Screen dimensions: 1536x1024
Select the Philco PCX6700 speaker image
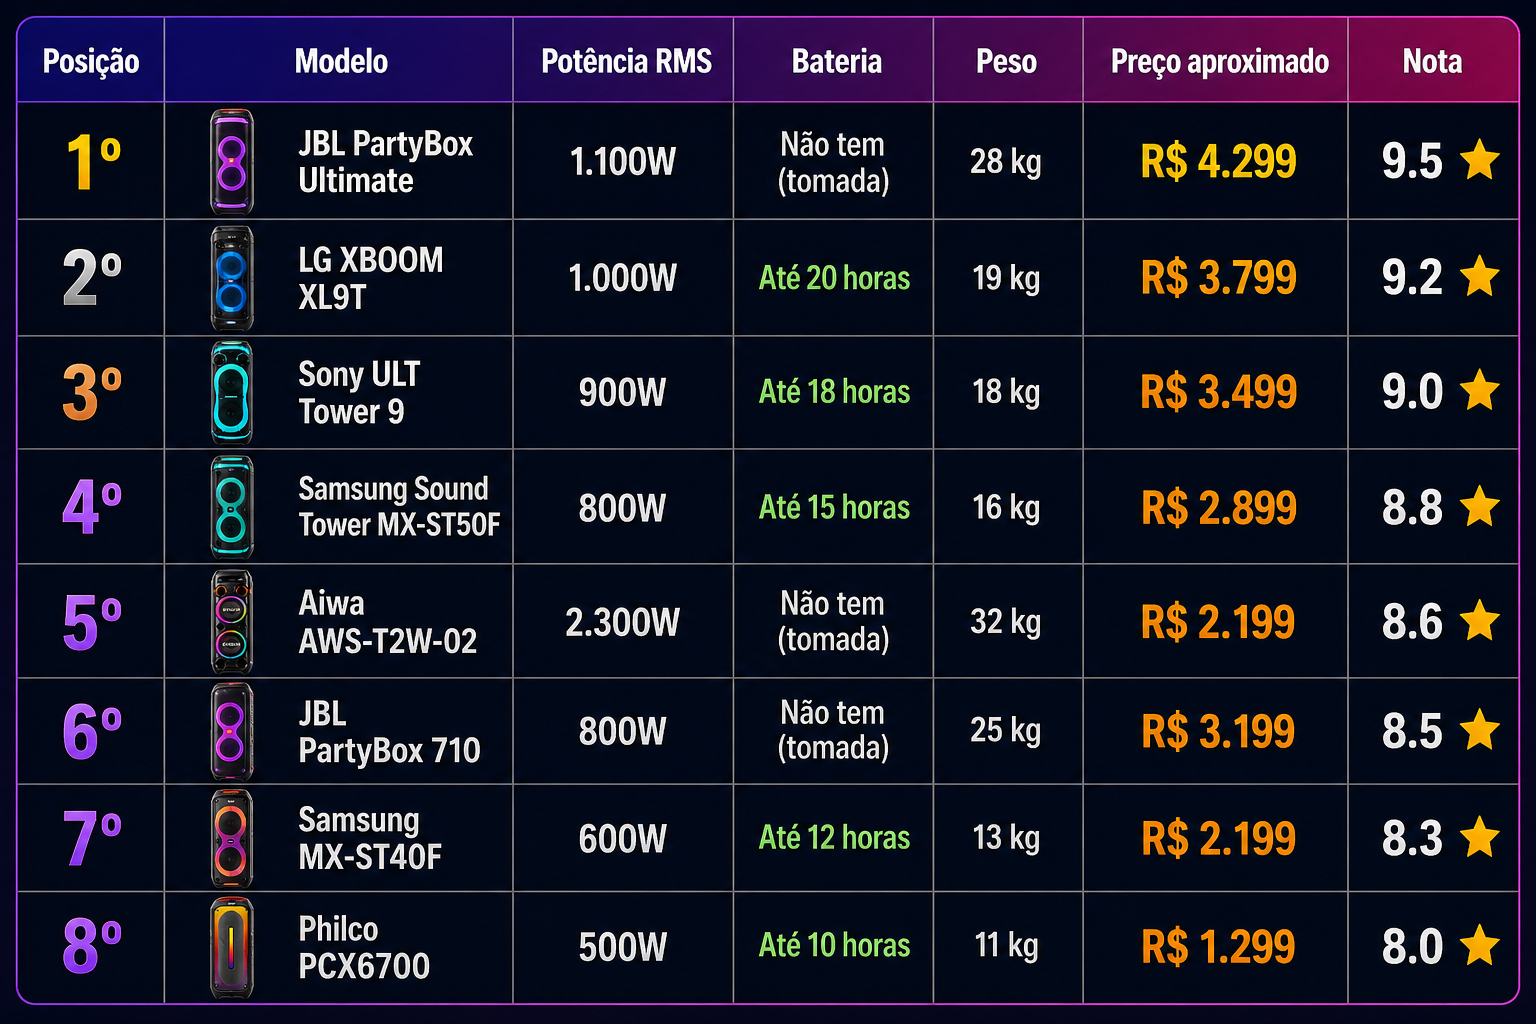point(232,947)
